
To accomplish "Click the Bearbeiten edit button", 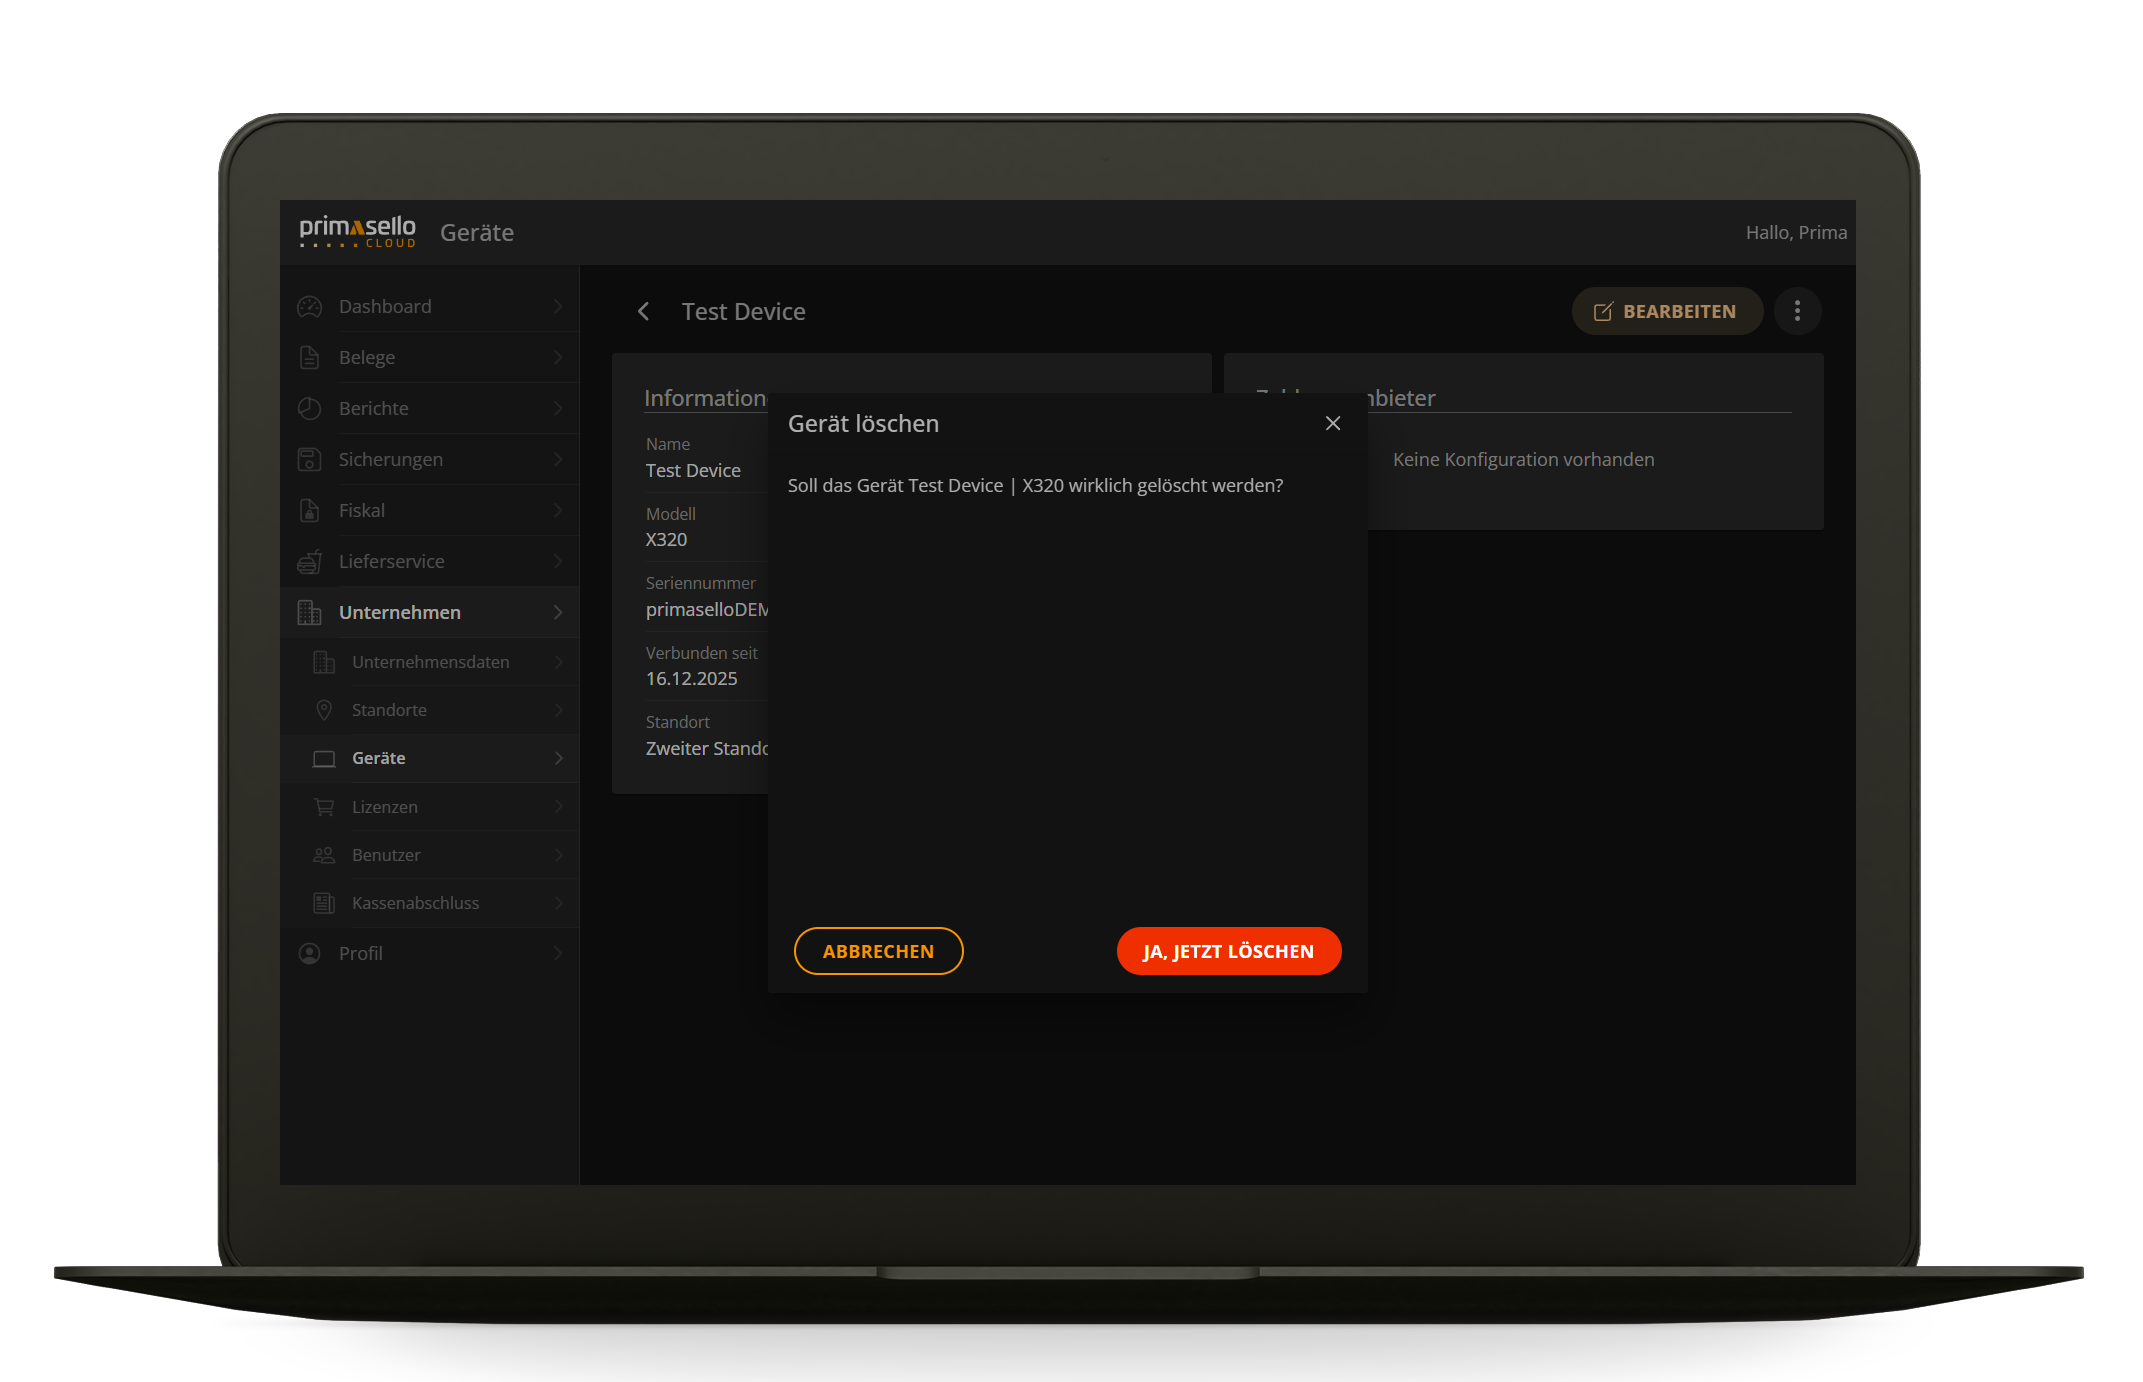I will (1666, 311).
